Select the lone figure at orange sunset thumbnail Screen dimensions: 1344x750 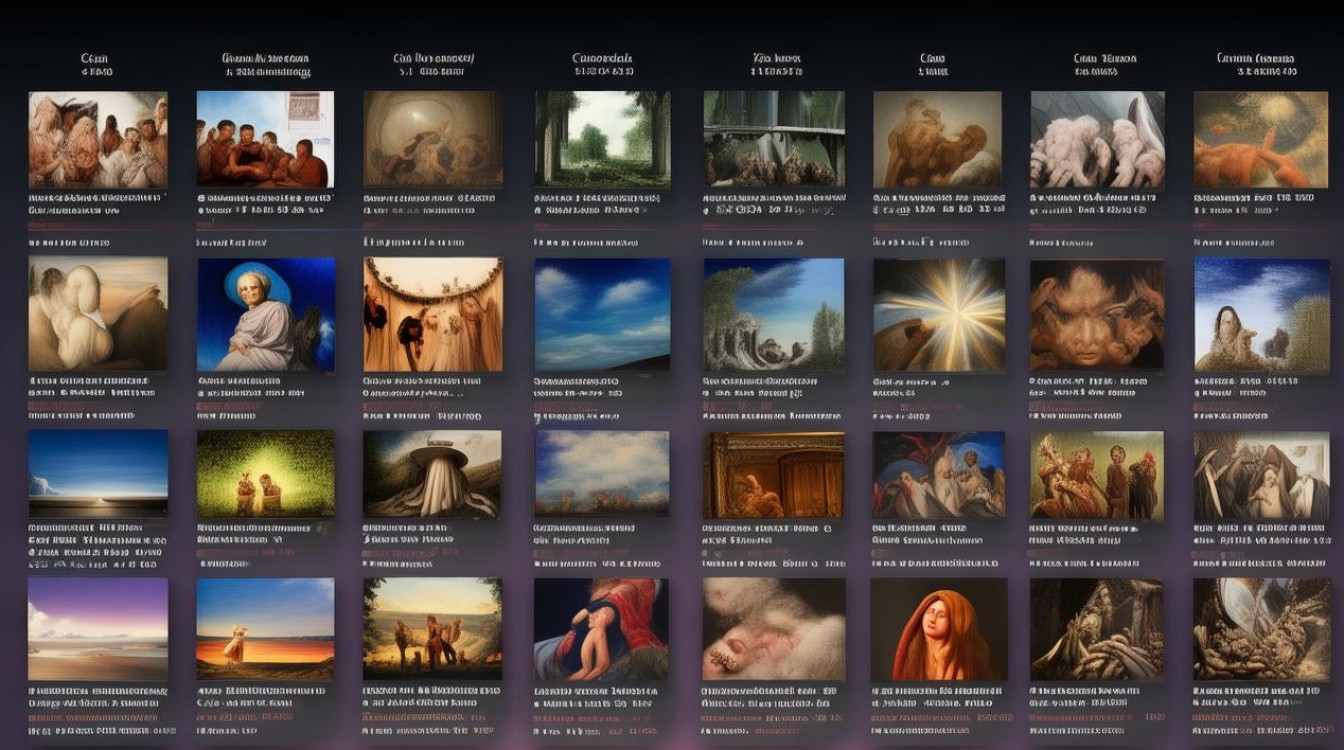[x=265, y=629]
